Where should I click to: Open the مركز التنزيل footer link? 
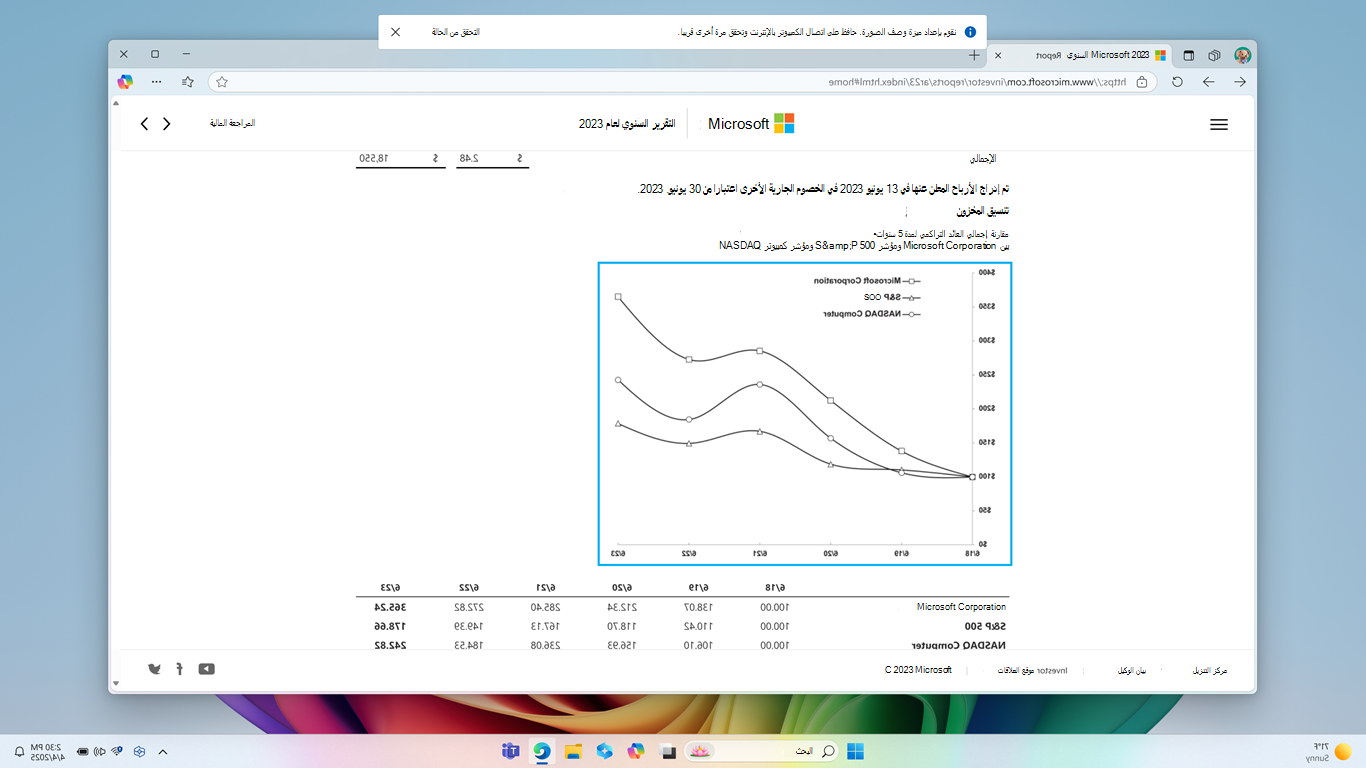(1210, 670)
